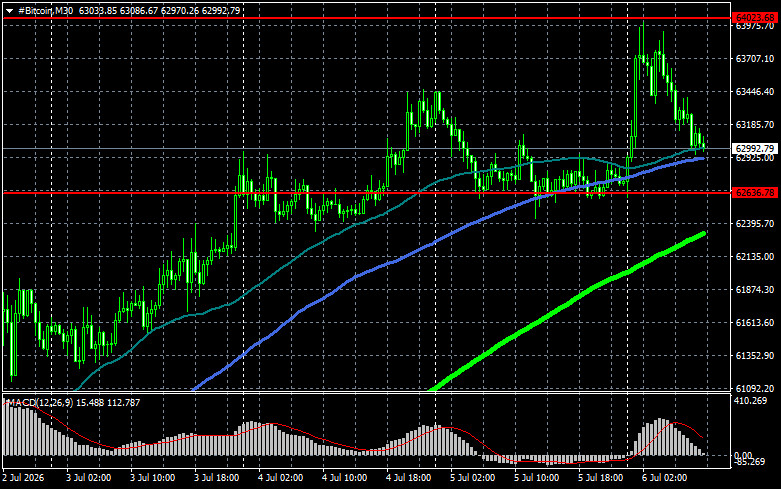Open the chart menu triangle beside #Bitcoin
The image size is (781, 489).
9,11
